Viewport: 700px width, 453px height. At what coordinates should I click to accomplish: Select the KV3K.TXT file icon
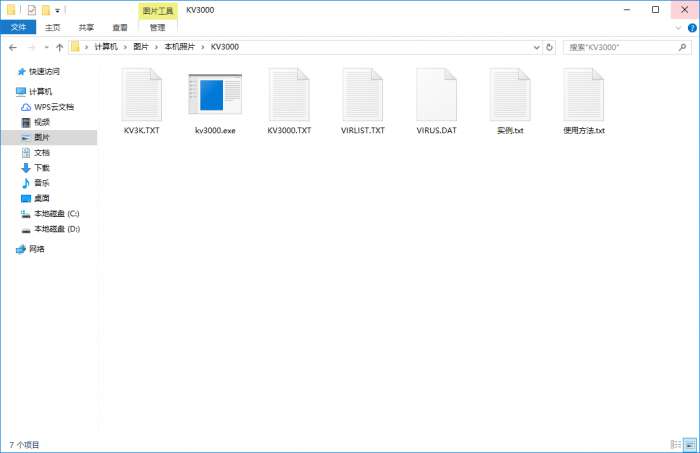coord(142,95)
